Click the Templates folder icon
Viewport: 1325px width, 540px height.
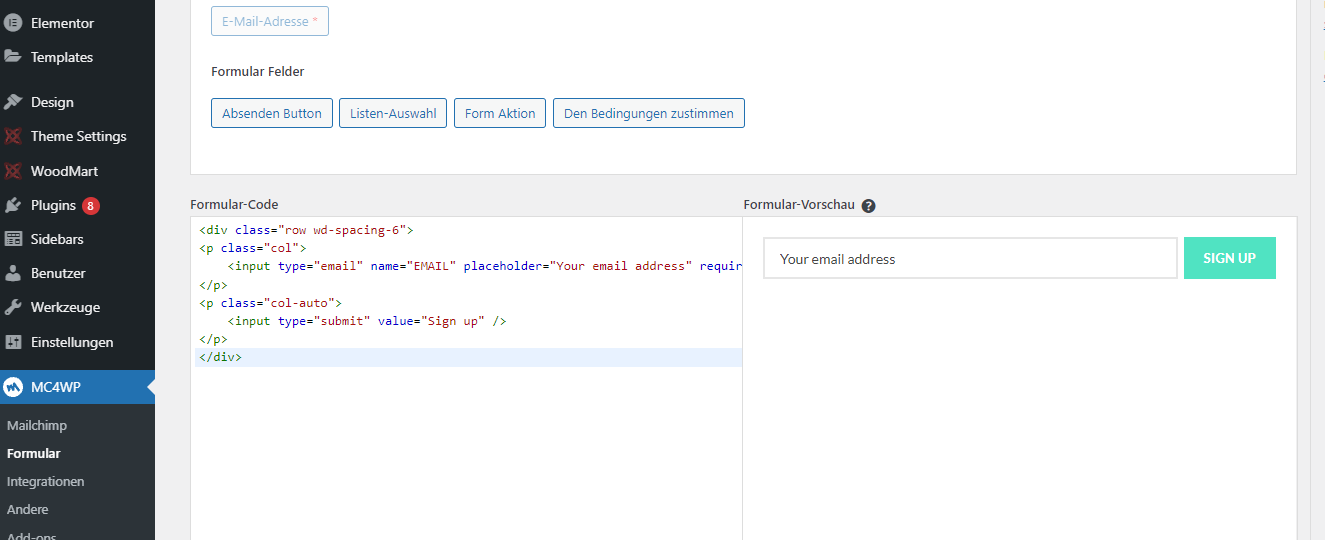coord(13,57)
